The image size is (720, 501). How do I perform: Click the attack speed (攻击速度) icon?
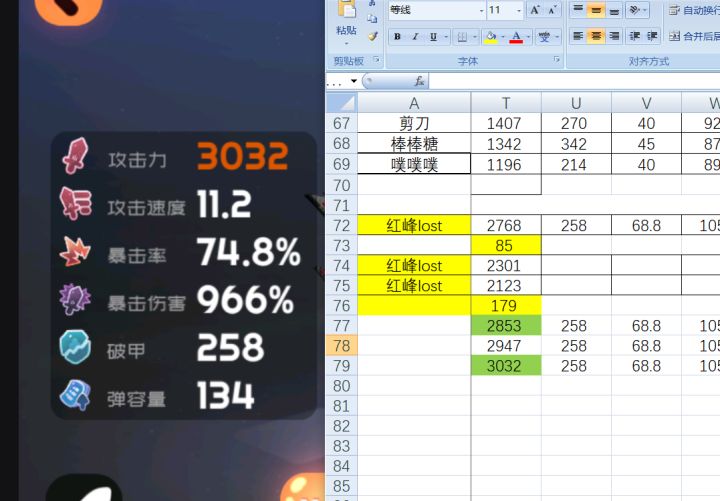75,204
